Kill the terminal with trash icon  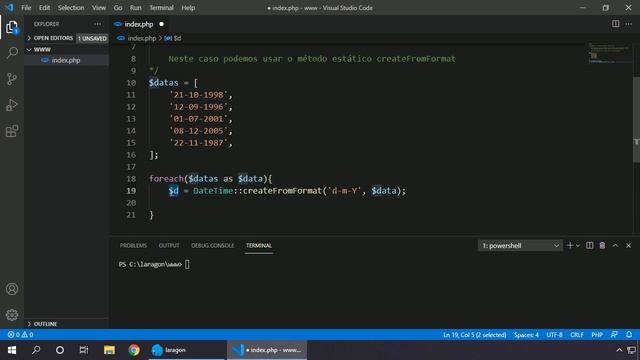pos(602,245)
